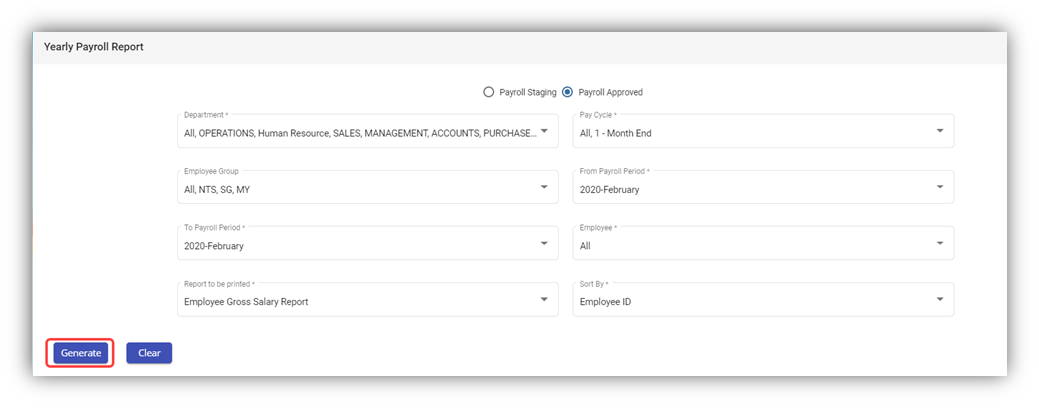Select the Payroll Staging radio button

[488, 92]
